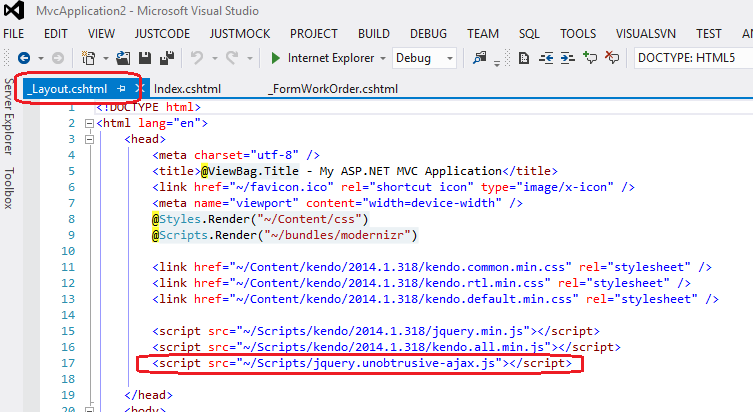The image size is (753, 412).
Task: Select the _Layout.cshtml tab
Action: coord(68,89)
